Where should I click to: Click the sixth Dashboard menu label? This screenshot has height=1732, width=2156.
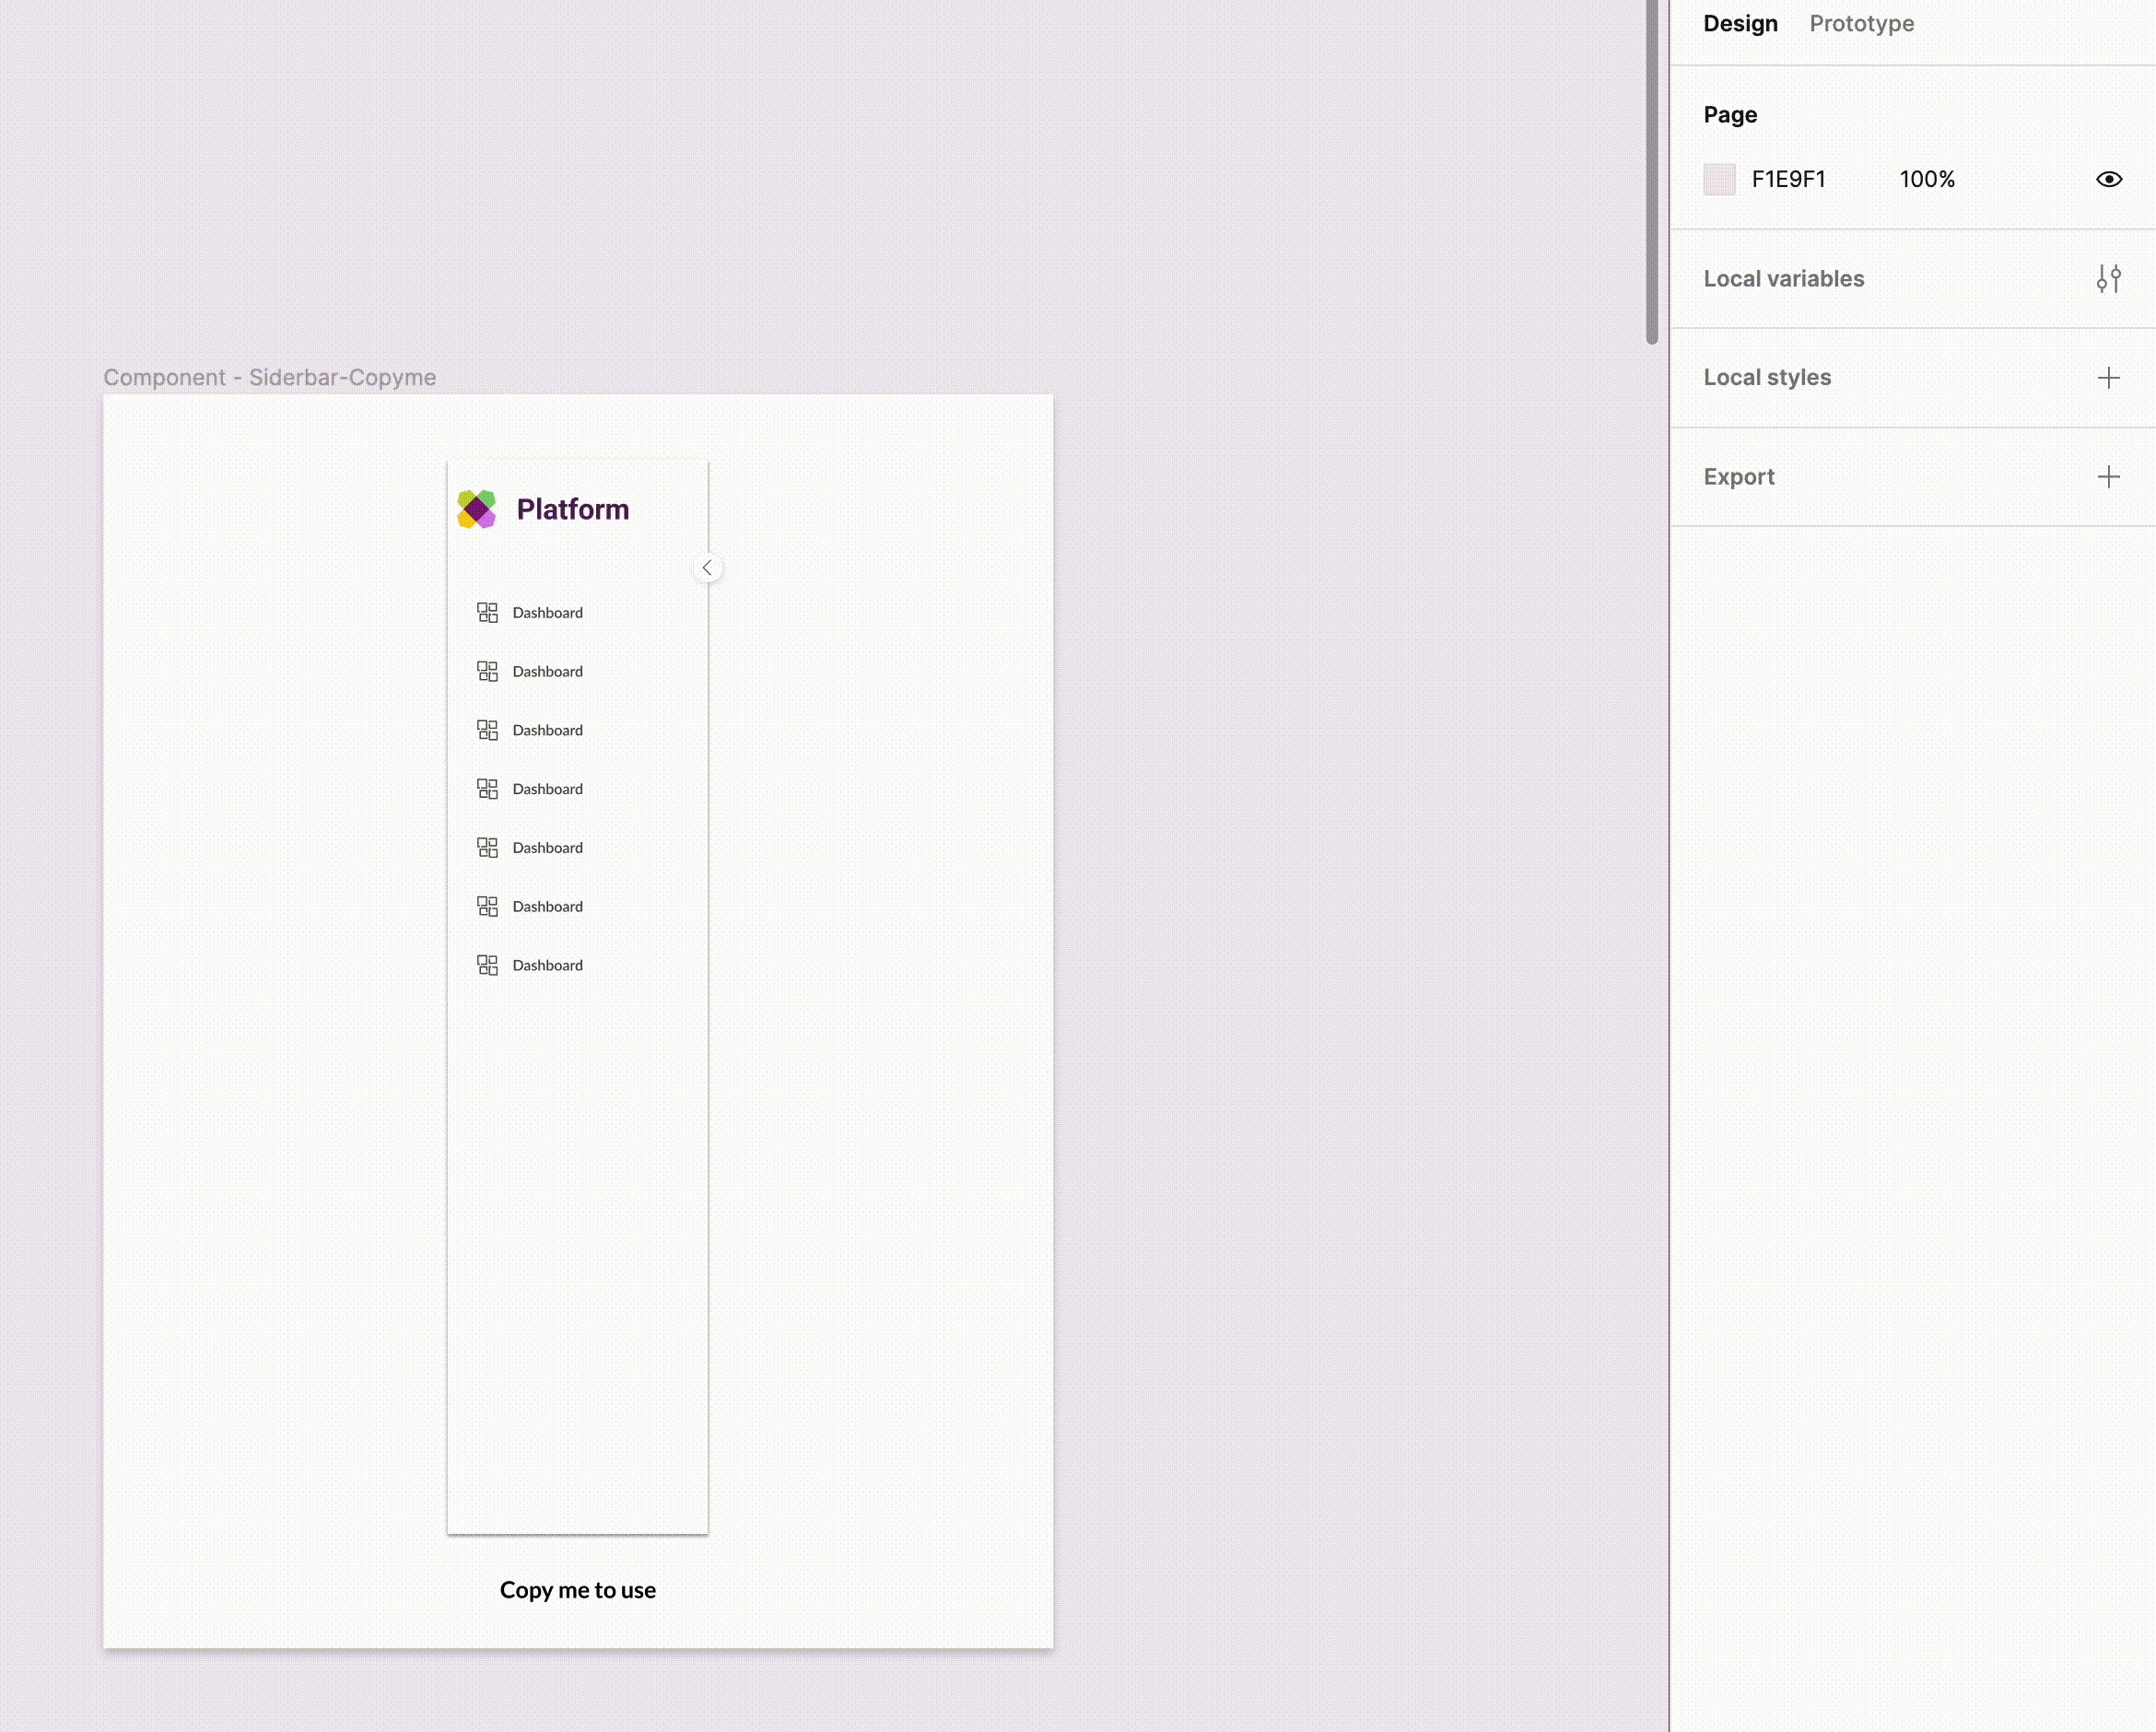click(547, 907)
